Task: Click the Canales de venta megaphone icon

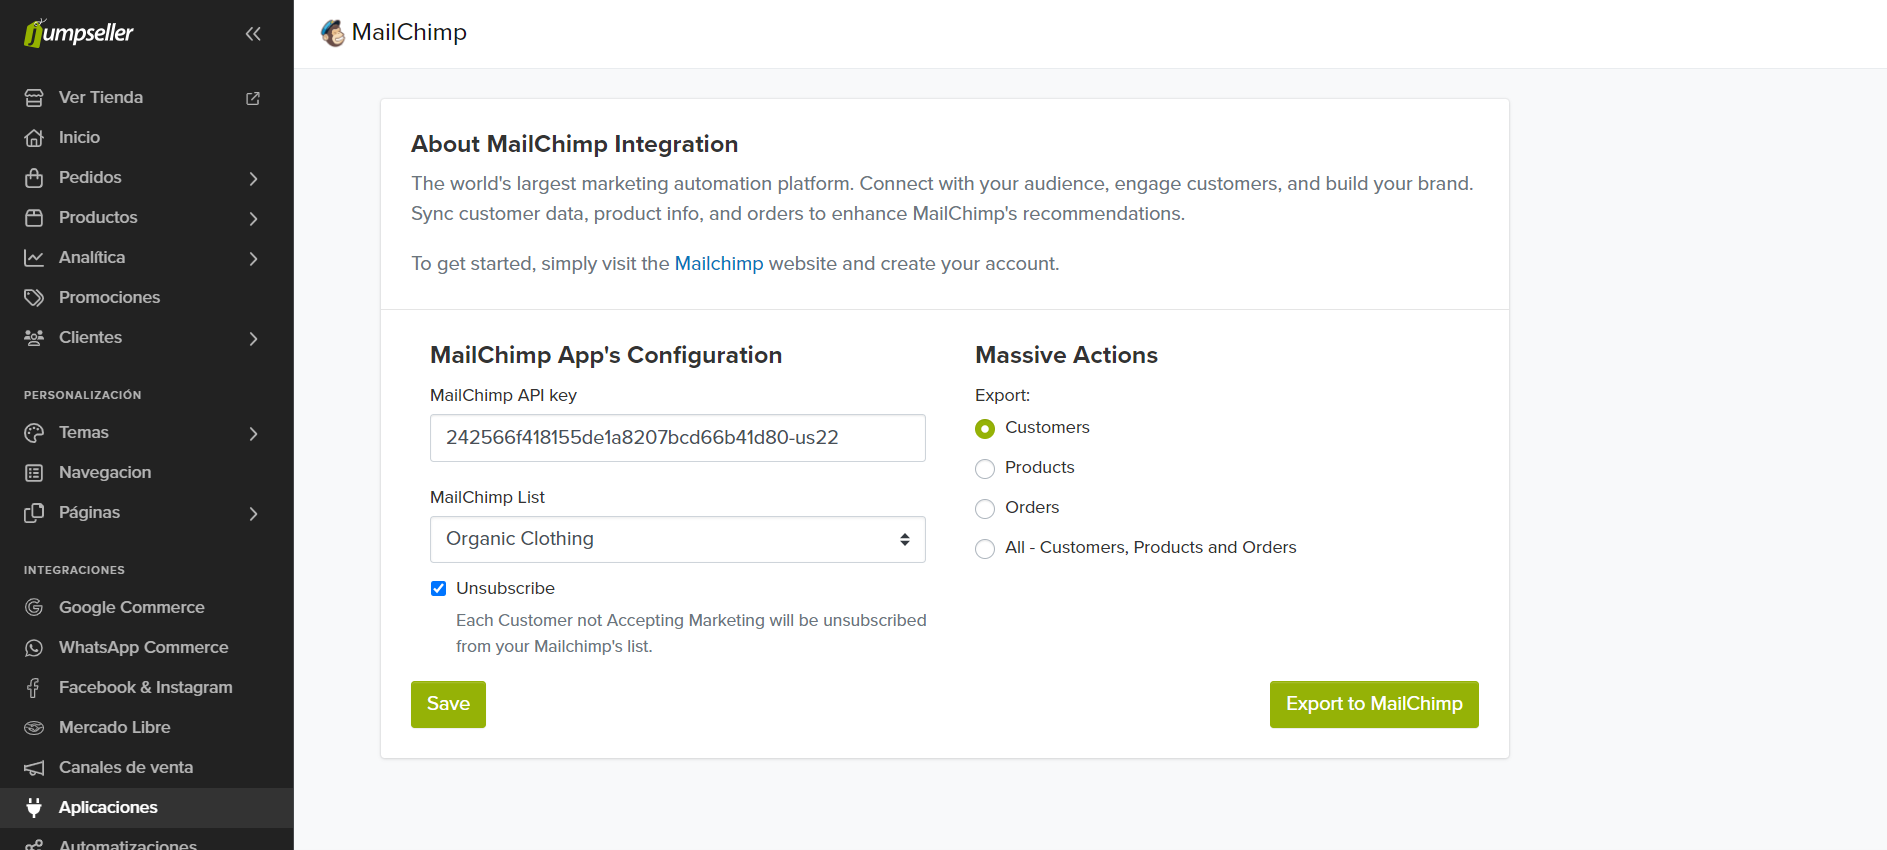Action: (x=34, y=768)
